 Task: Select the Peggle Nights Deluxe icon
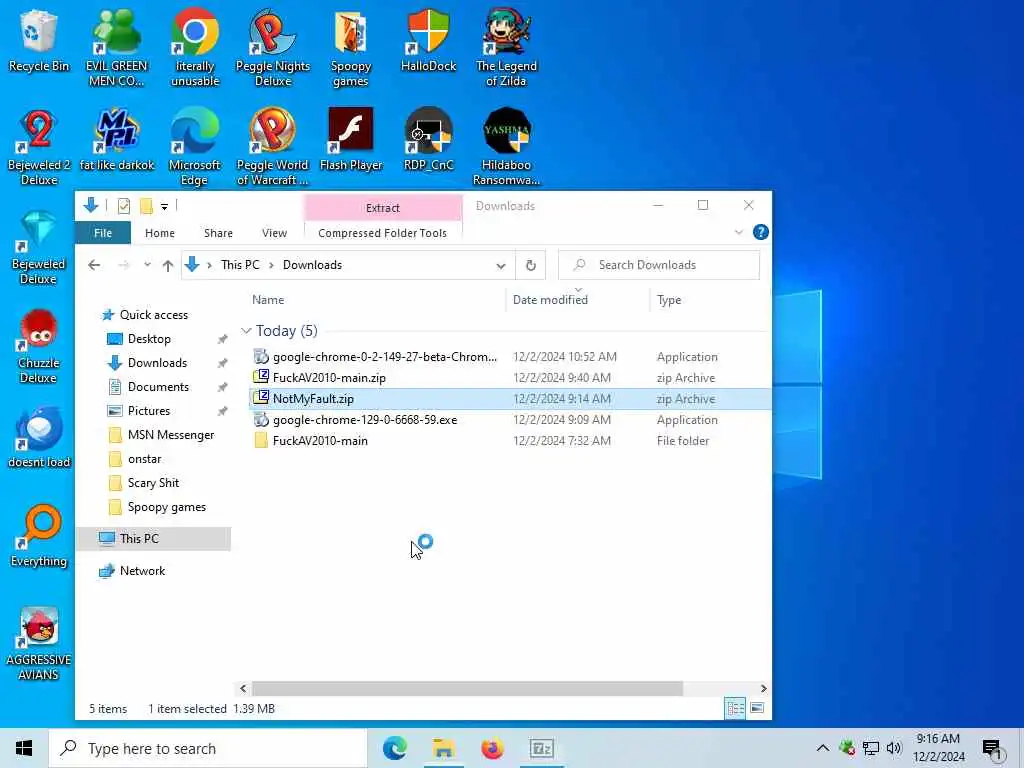coord(272,48)
